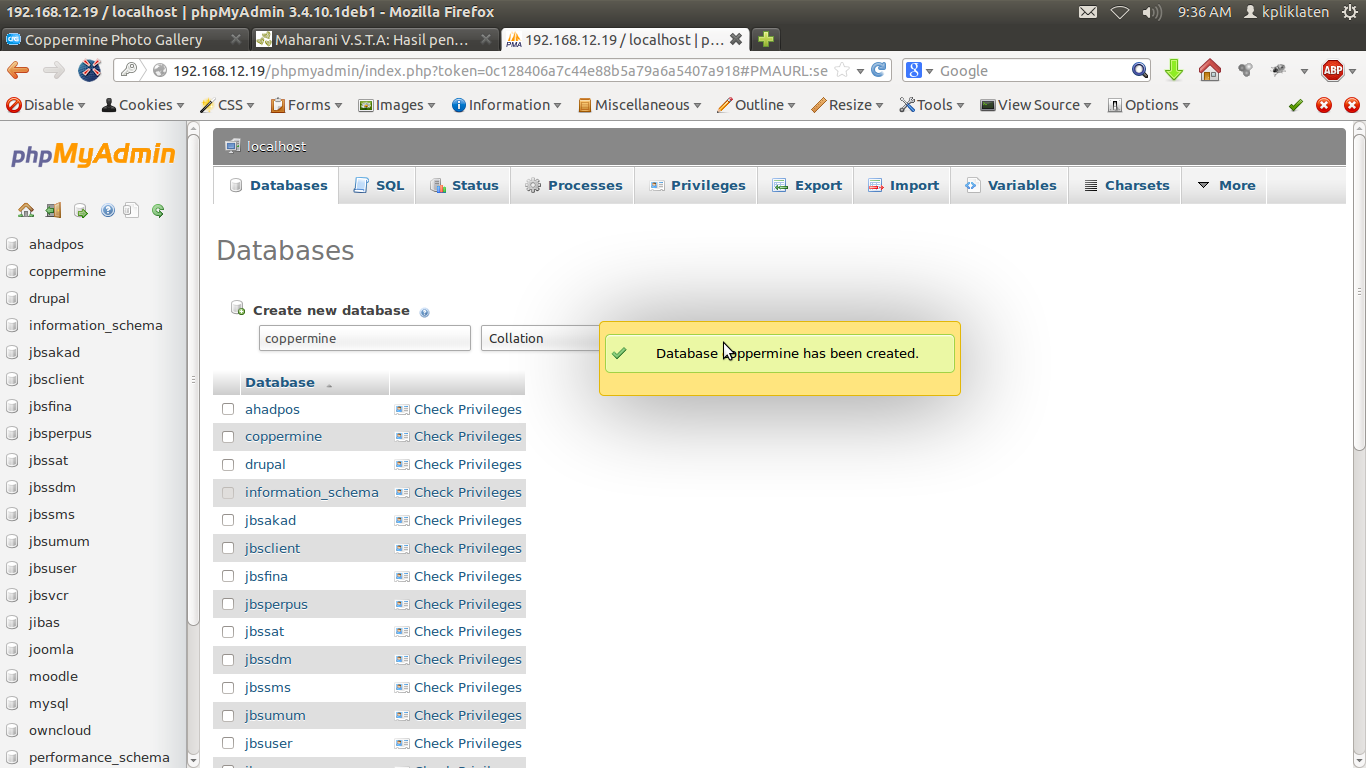Click the Firefox forward arrow button
This screenshot has height=768, width=1366.
point(53,70)
